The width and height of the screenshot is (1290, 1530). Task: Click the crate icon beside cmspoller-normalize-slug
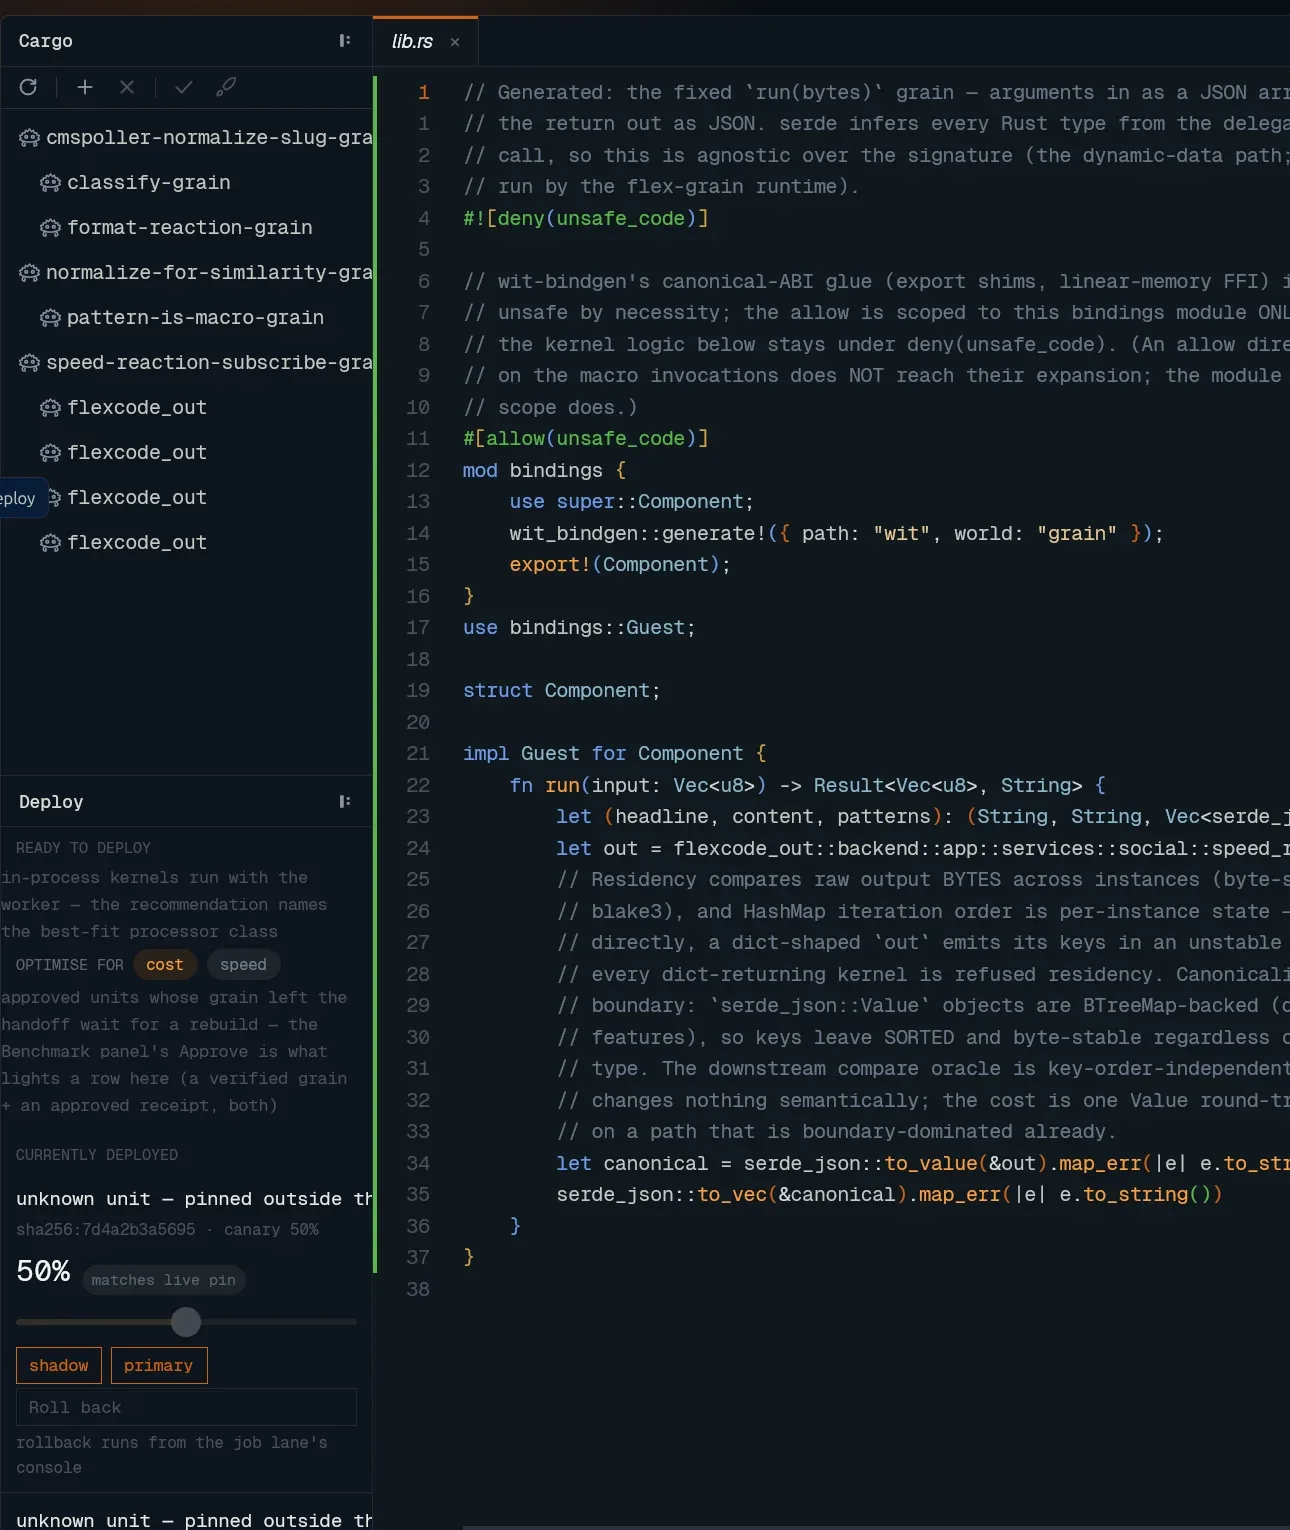pos(29,138)
